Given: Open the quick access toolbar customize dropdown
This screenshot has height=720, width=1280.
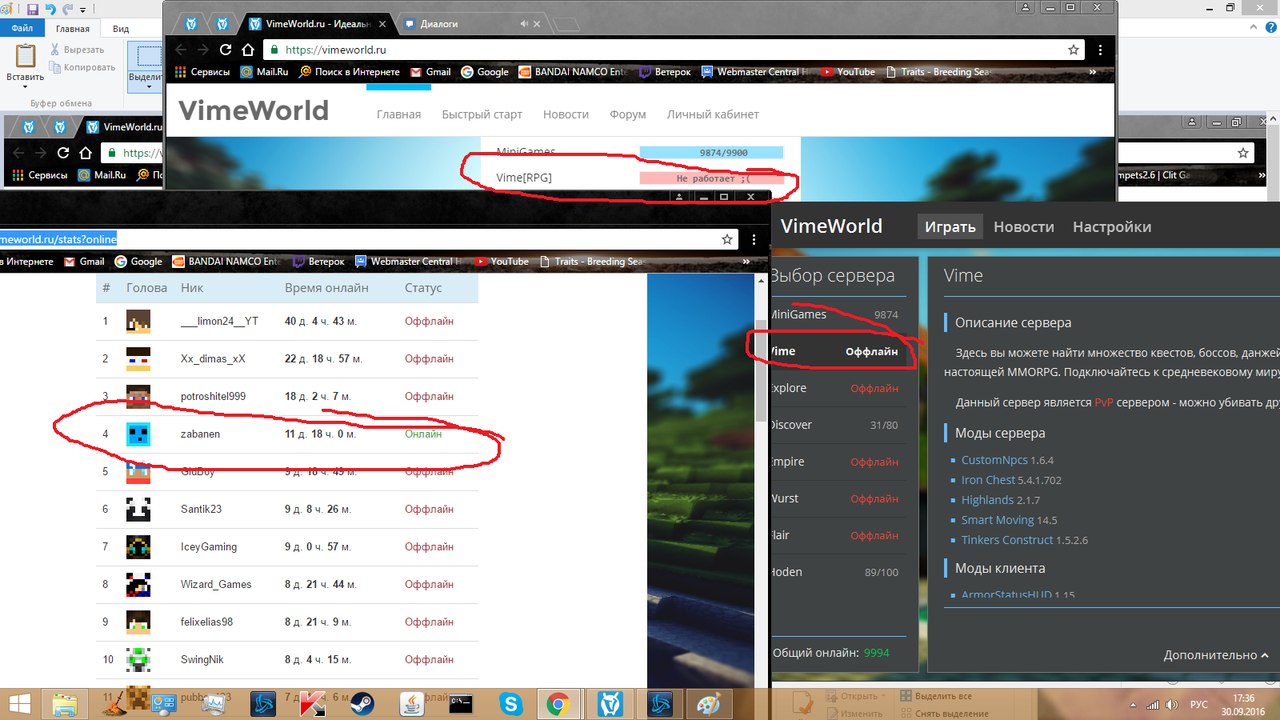Looking at the screenshot, I should click(82, 9).
